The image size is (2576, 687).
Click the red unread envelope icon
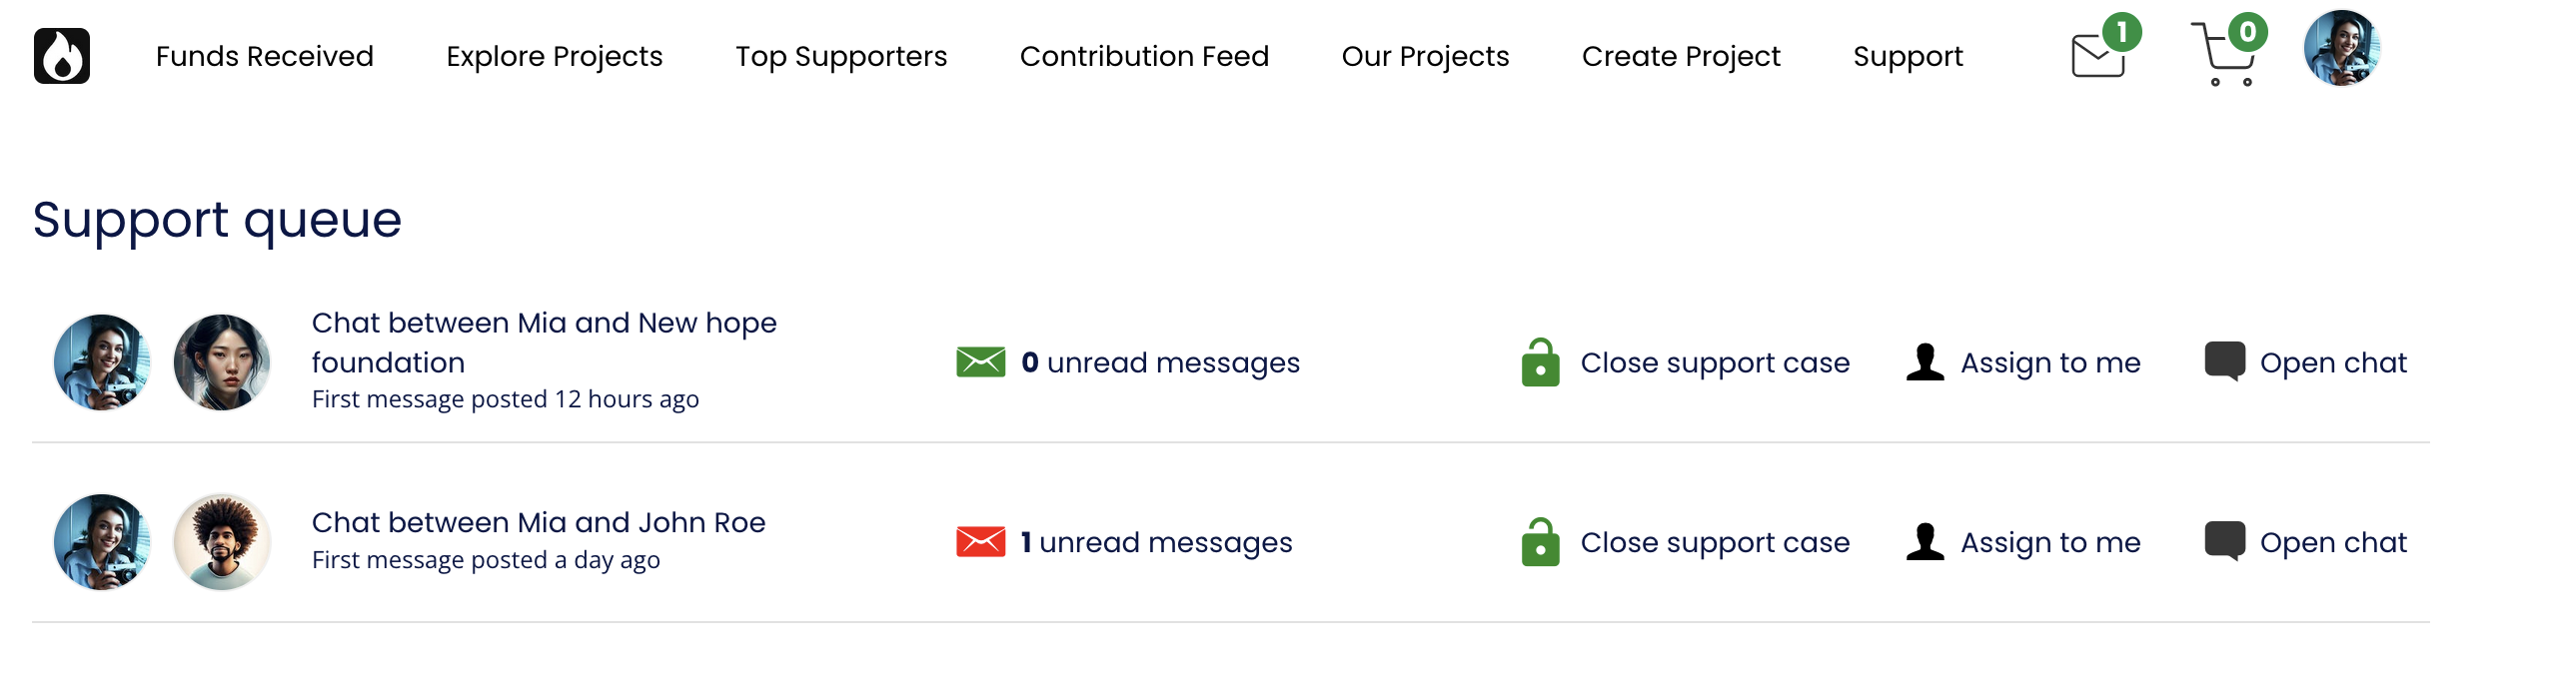point(980,542)
